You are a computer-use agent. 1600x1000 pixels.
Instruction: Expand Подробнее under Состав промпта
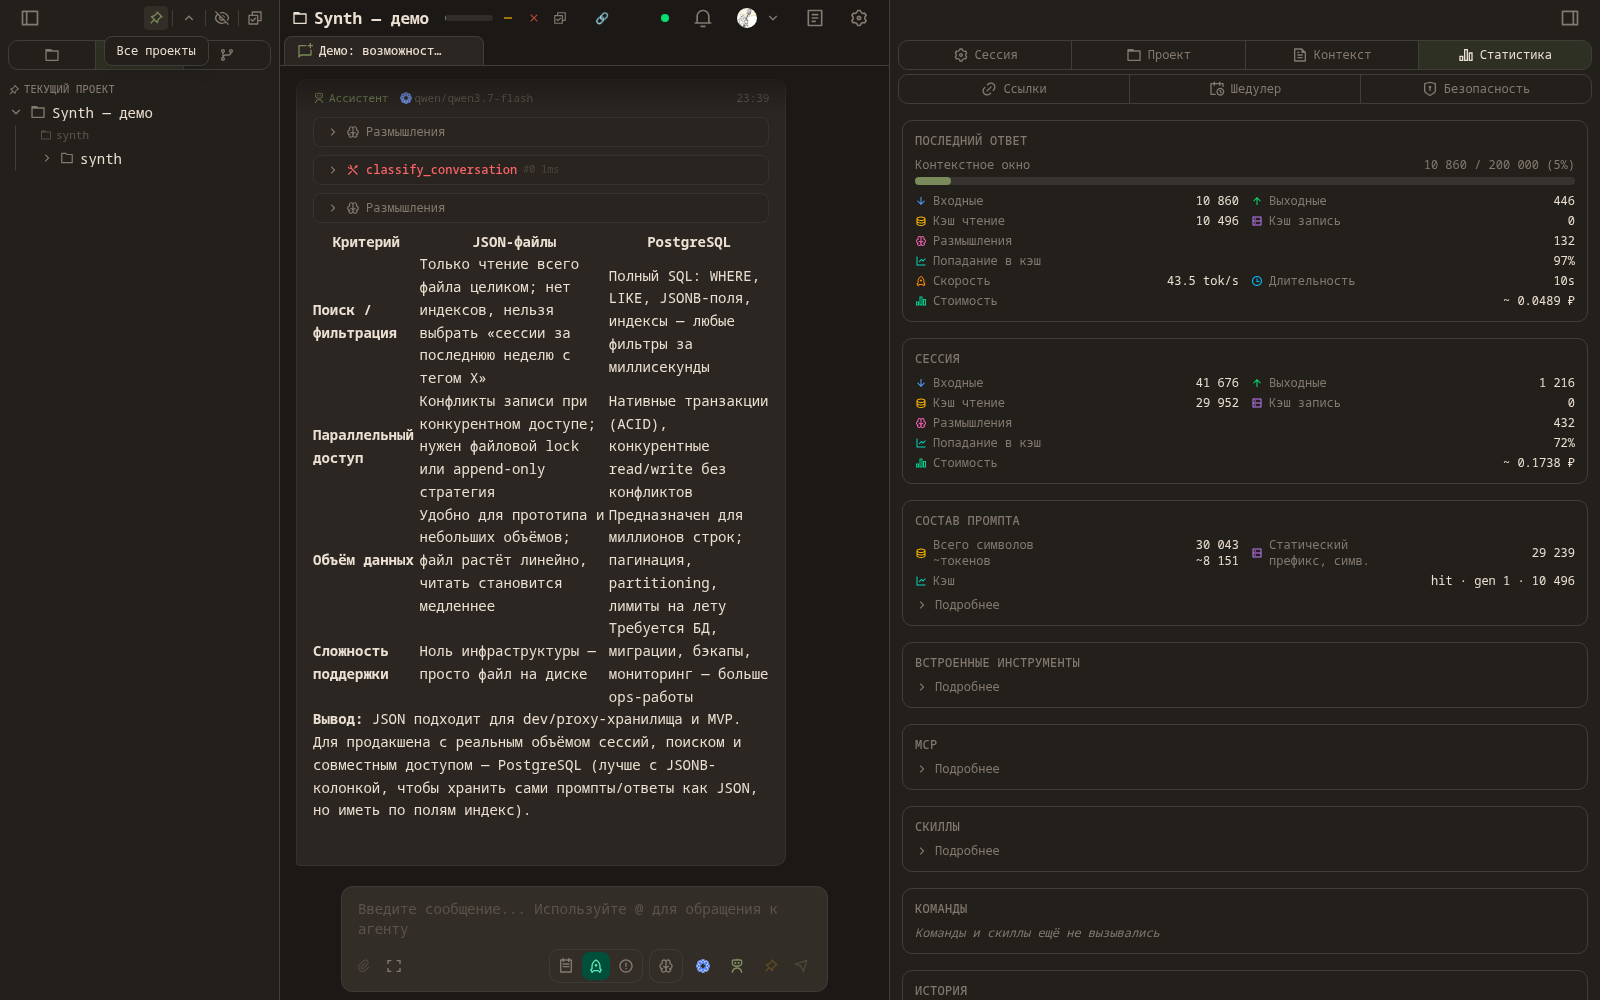tap(958, 605)
